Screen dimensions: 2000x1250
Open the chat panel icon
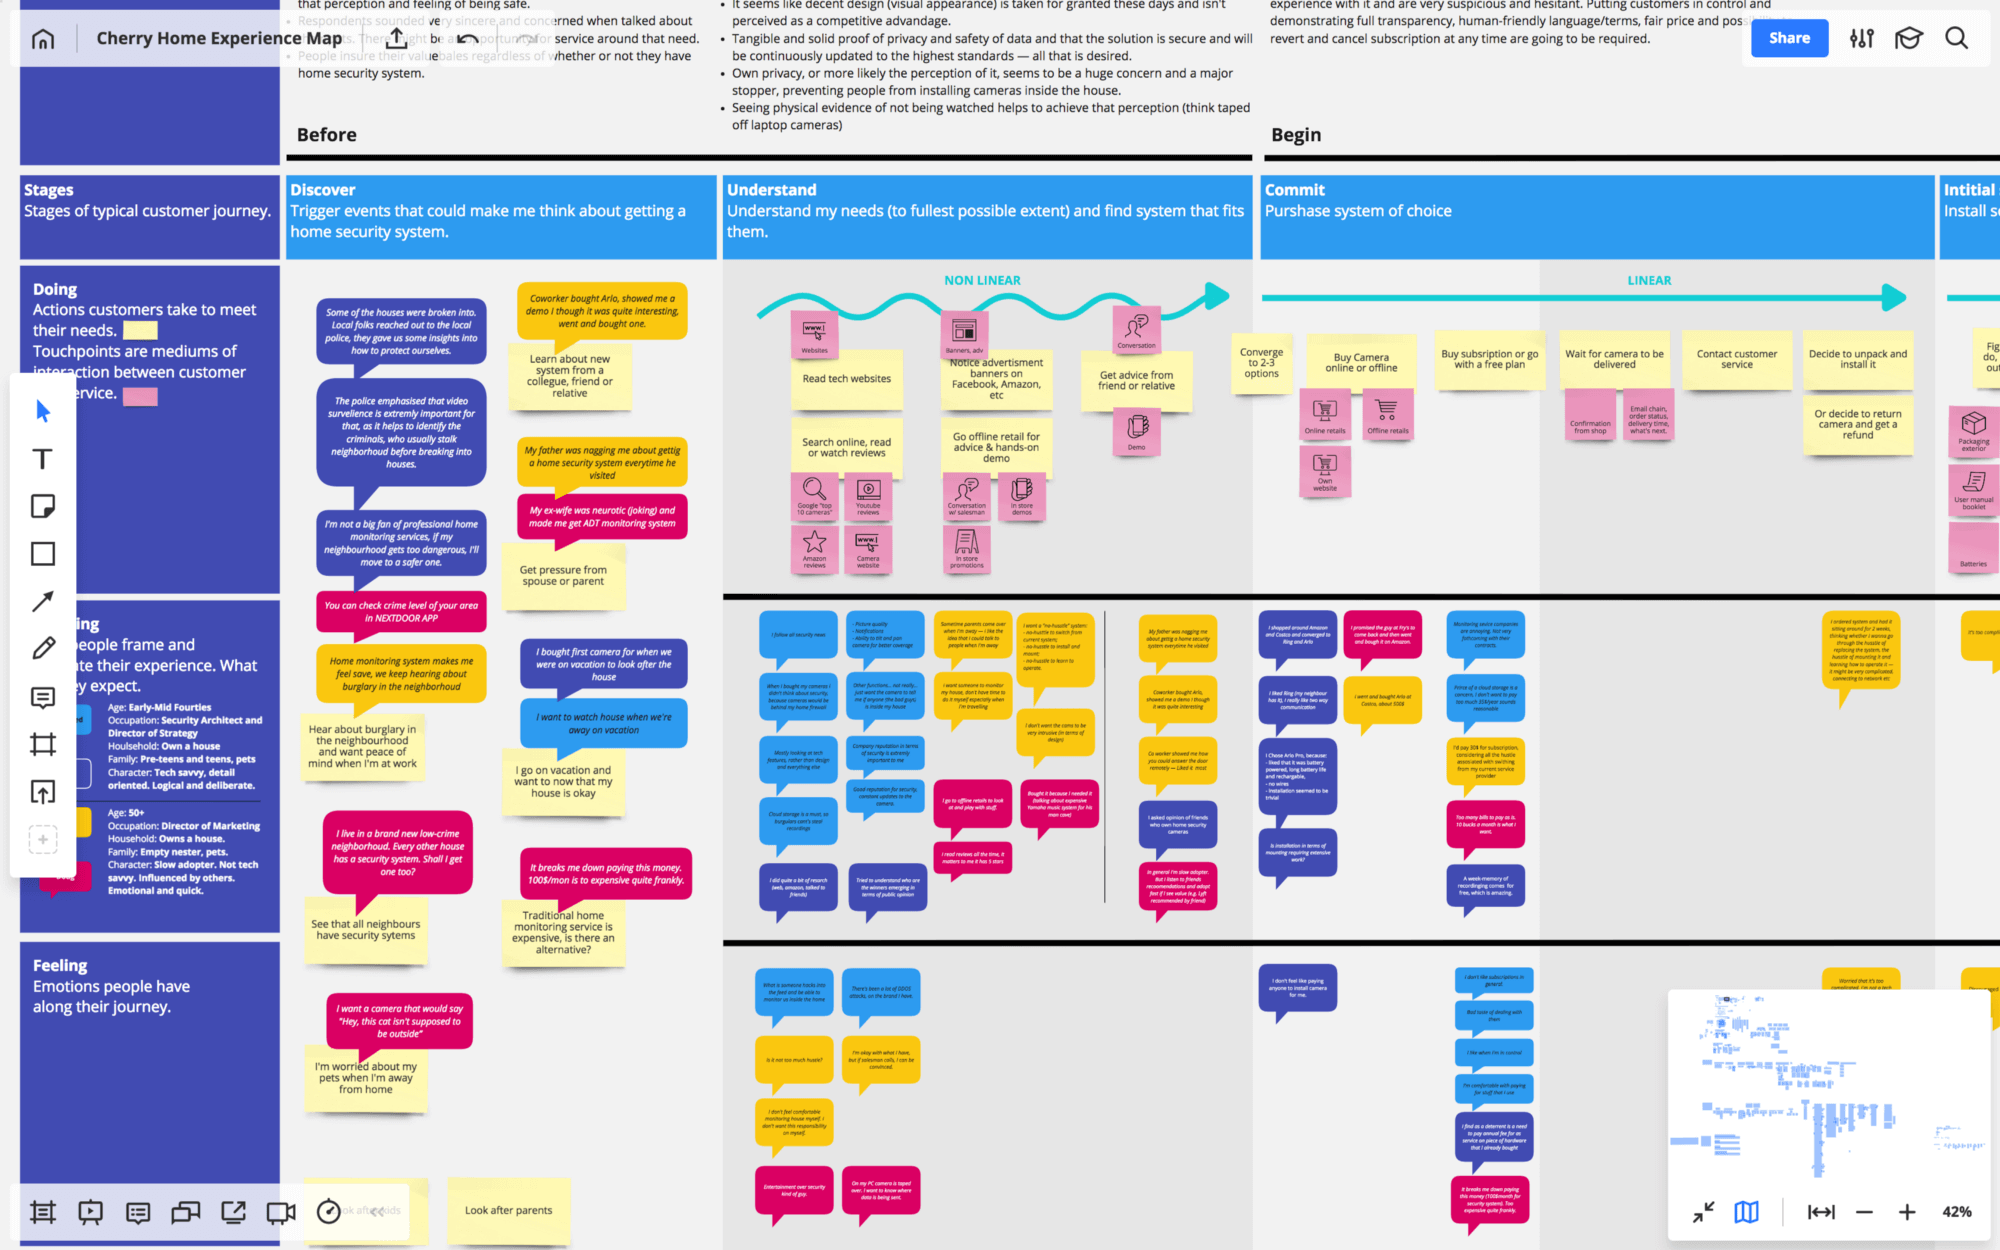click(186, 1212)
